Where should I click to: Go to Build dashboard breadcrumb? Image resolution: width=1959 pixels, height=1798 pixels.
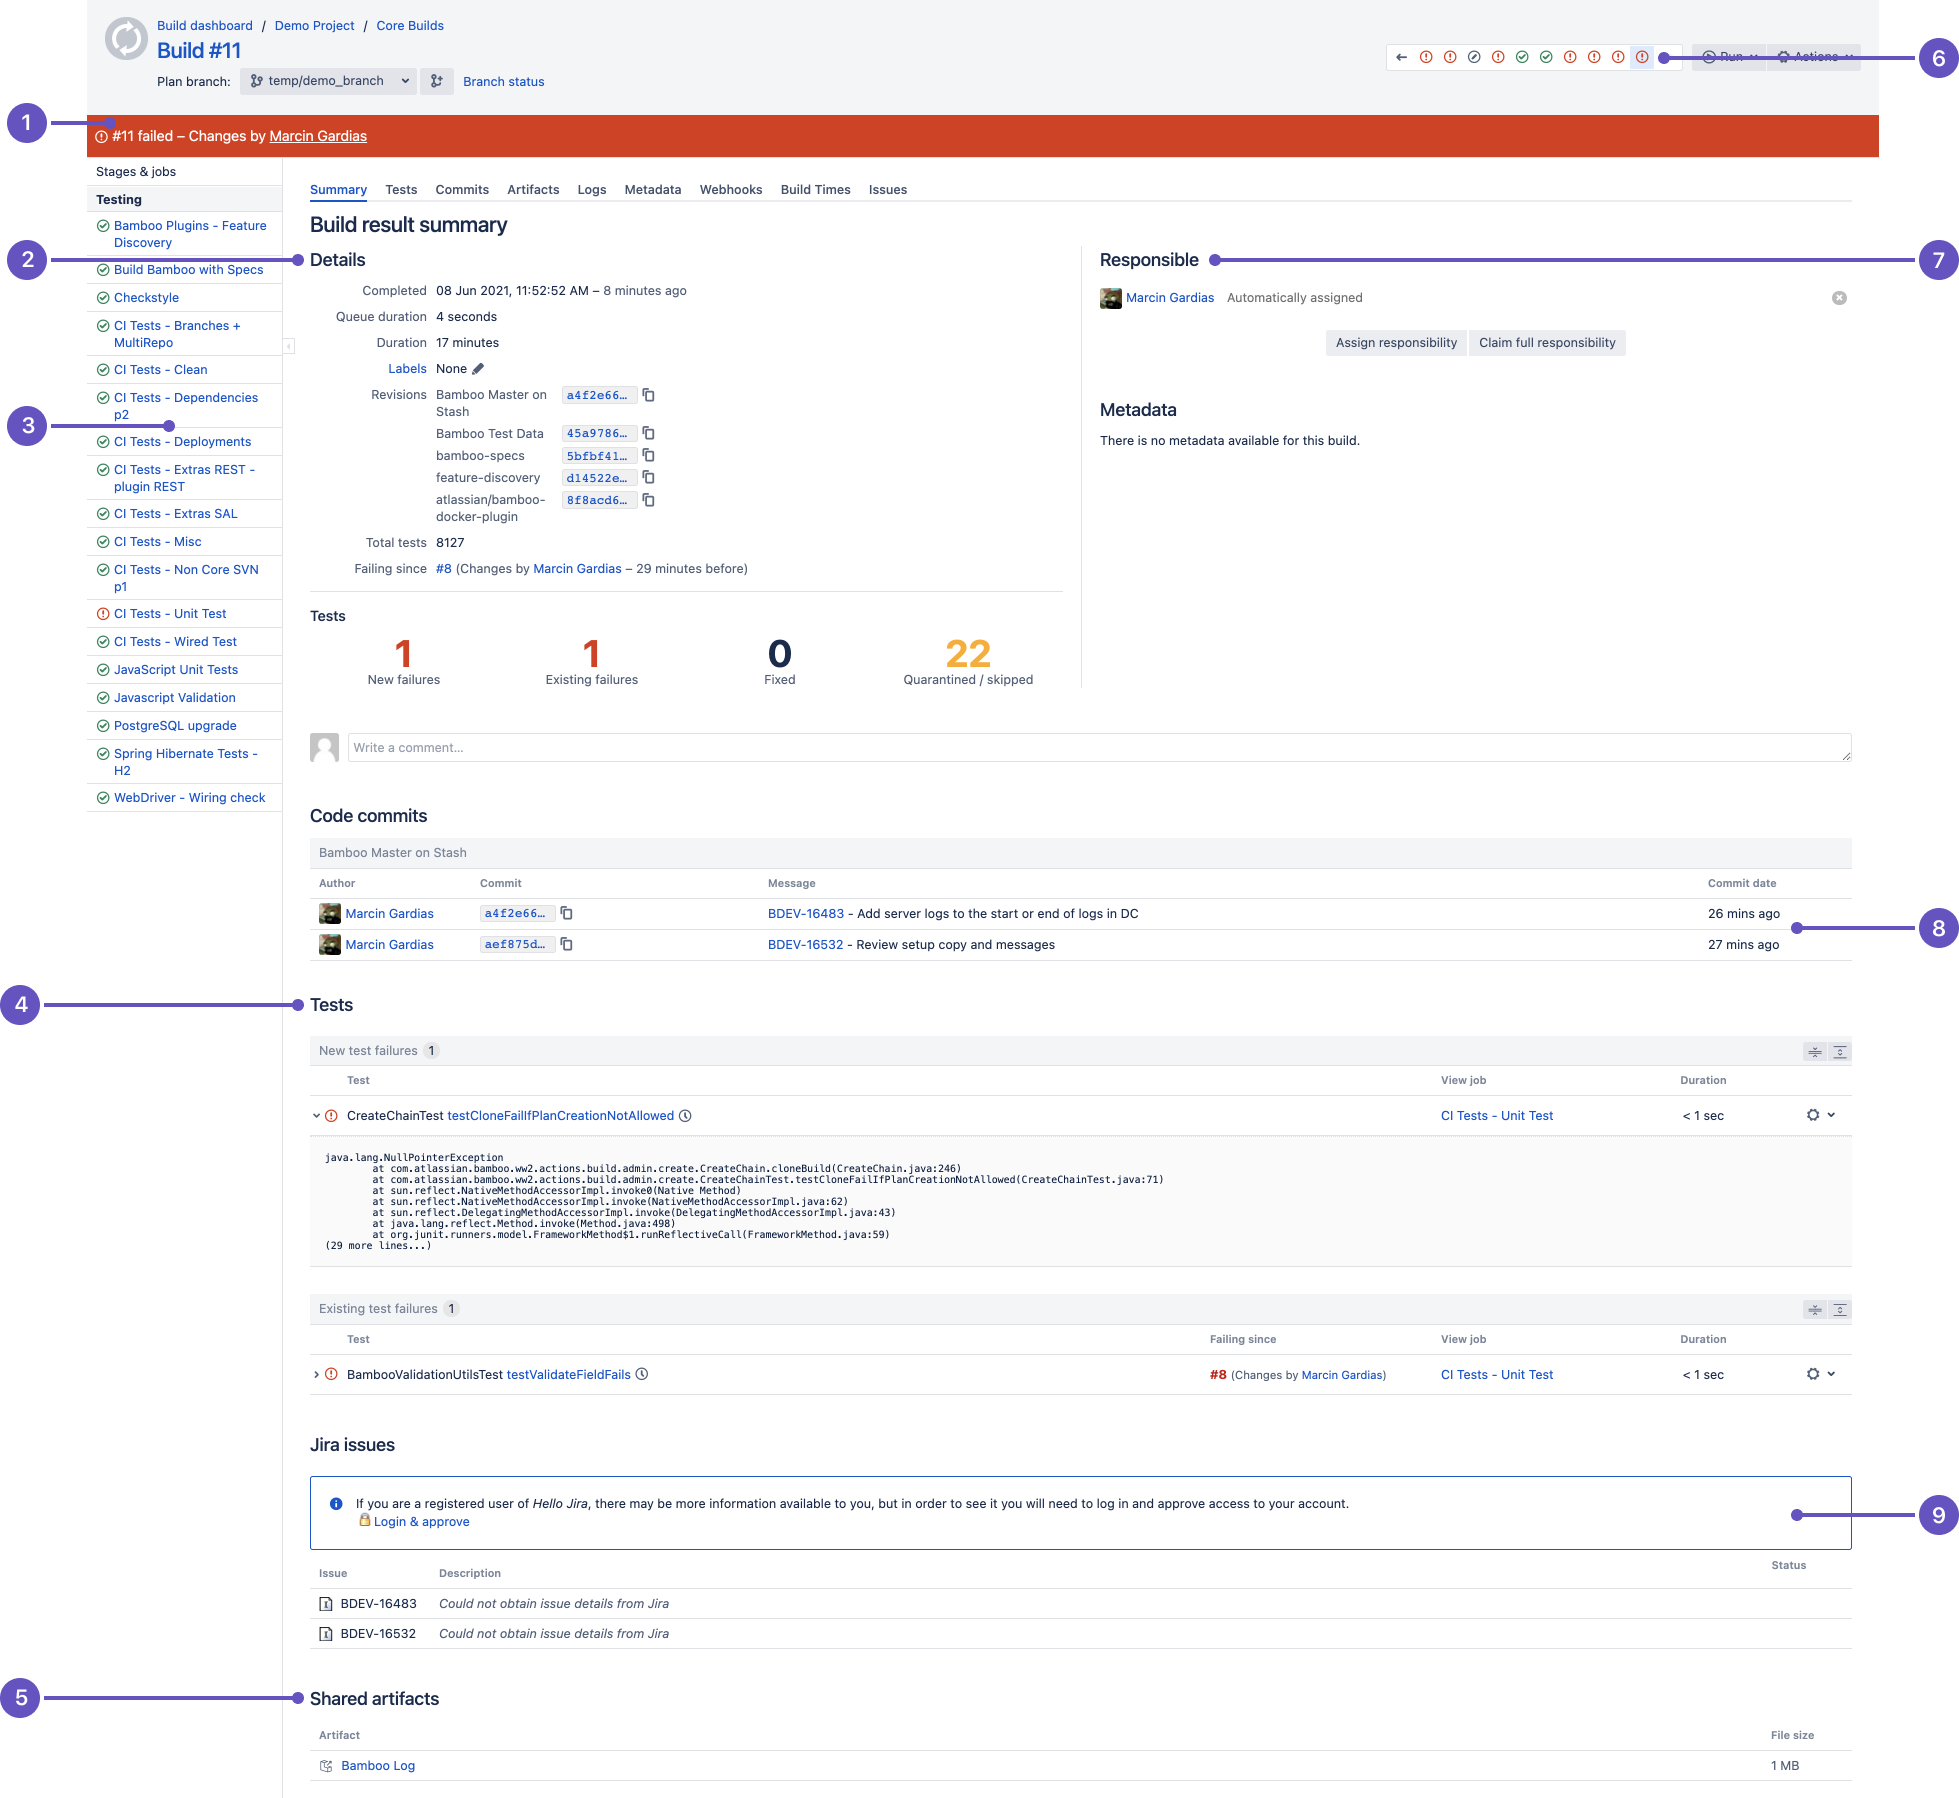pyautogui.click(x=205, y=26)
